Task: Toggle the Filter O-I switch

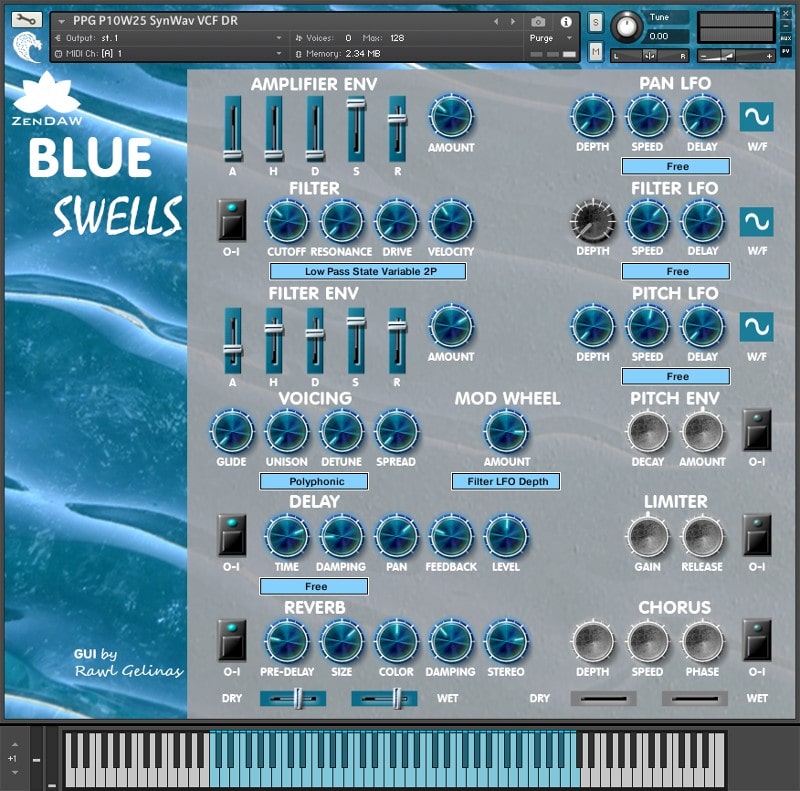Action: click(232, 220)
